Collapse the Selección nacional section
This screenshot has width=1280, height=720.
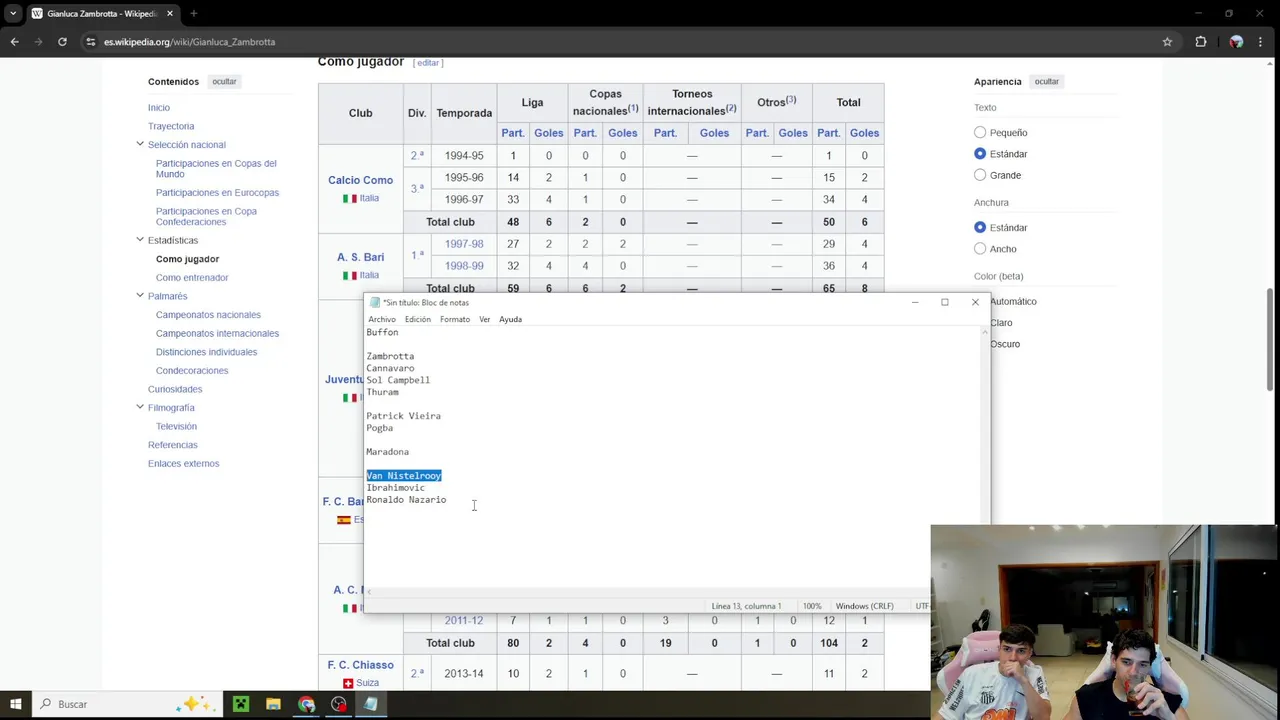[140, 144]
